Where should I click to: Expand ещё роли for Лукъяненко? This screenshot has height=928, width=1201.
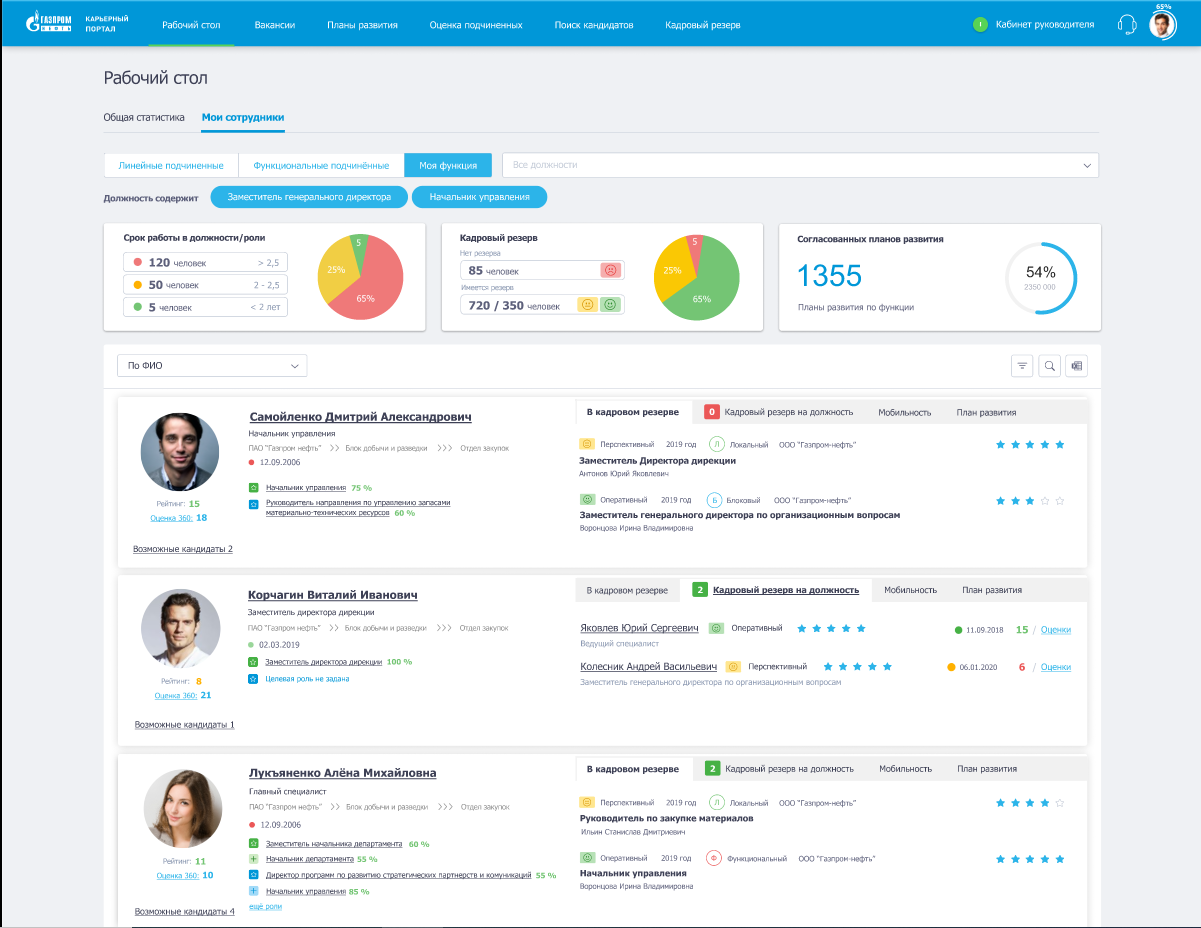coord(265,906)
